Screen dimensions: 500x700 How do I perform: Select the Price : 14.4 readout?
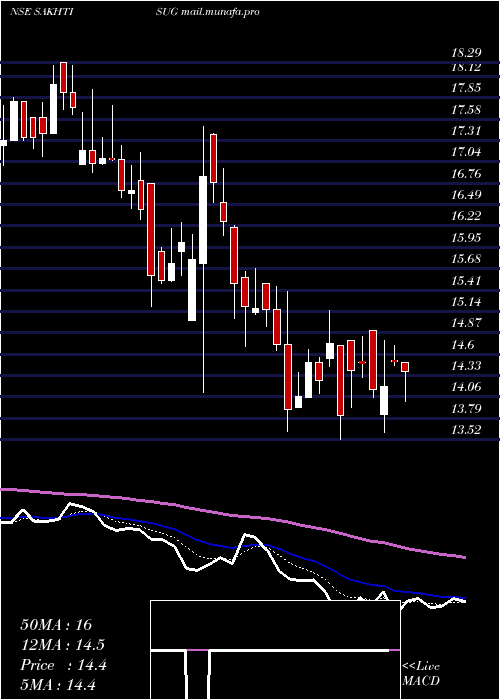coord(63,666)
